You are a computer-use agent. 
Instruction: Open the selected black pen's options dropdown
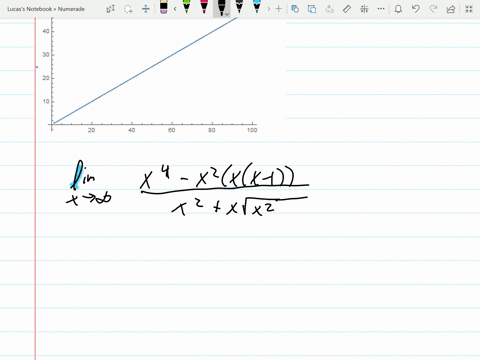(x=227, y=14)
